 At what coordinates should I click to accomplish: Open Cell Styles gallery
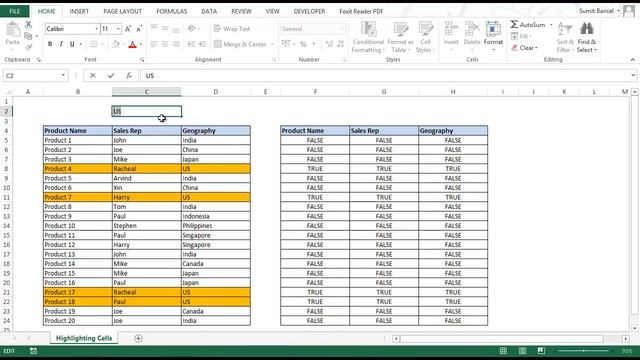tap(425, 38)
